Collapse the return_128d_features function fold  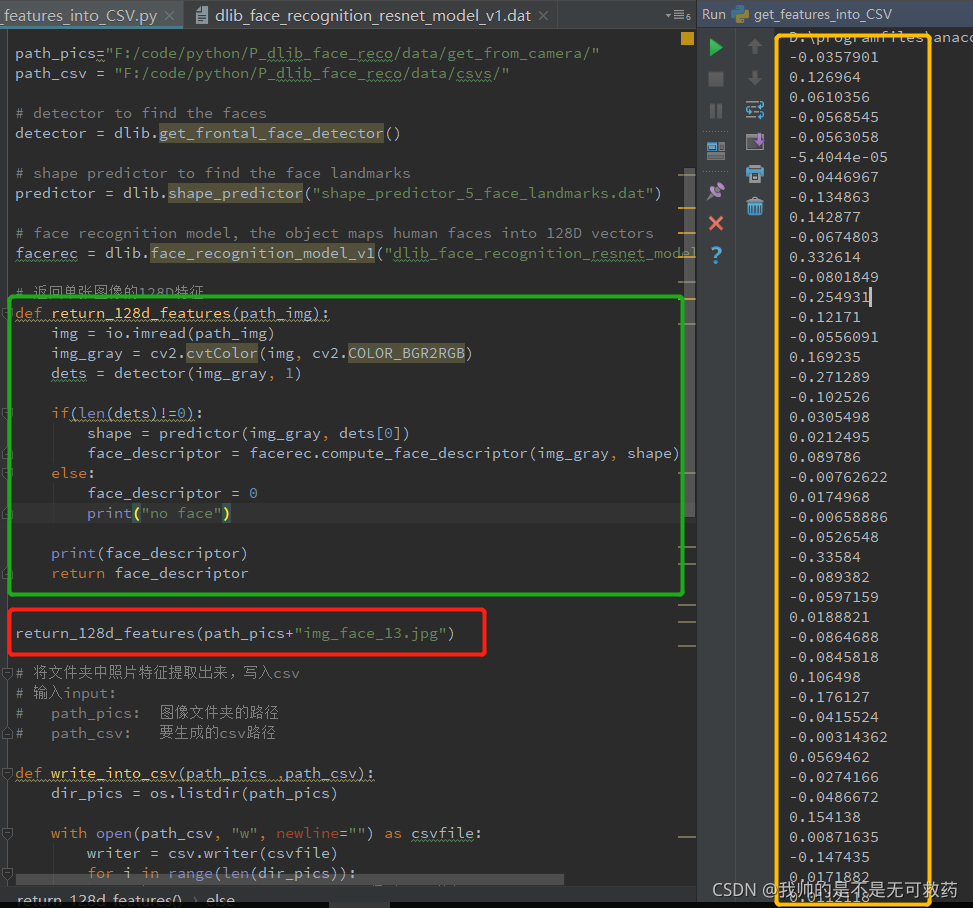(7, 313)
